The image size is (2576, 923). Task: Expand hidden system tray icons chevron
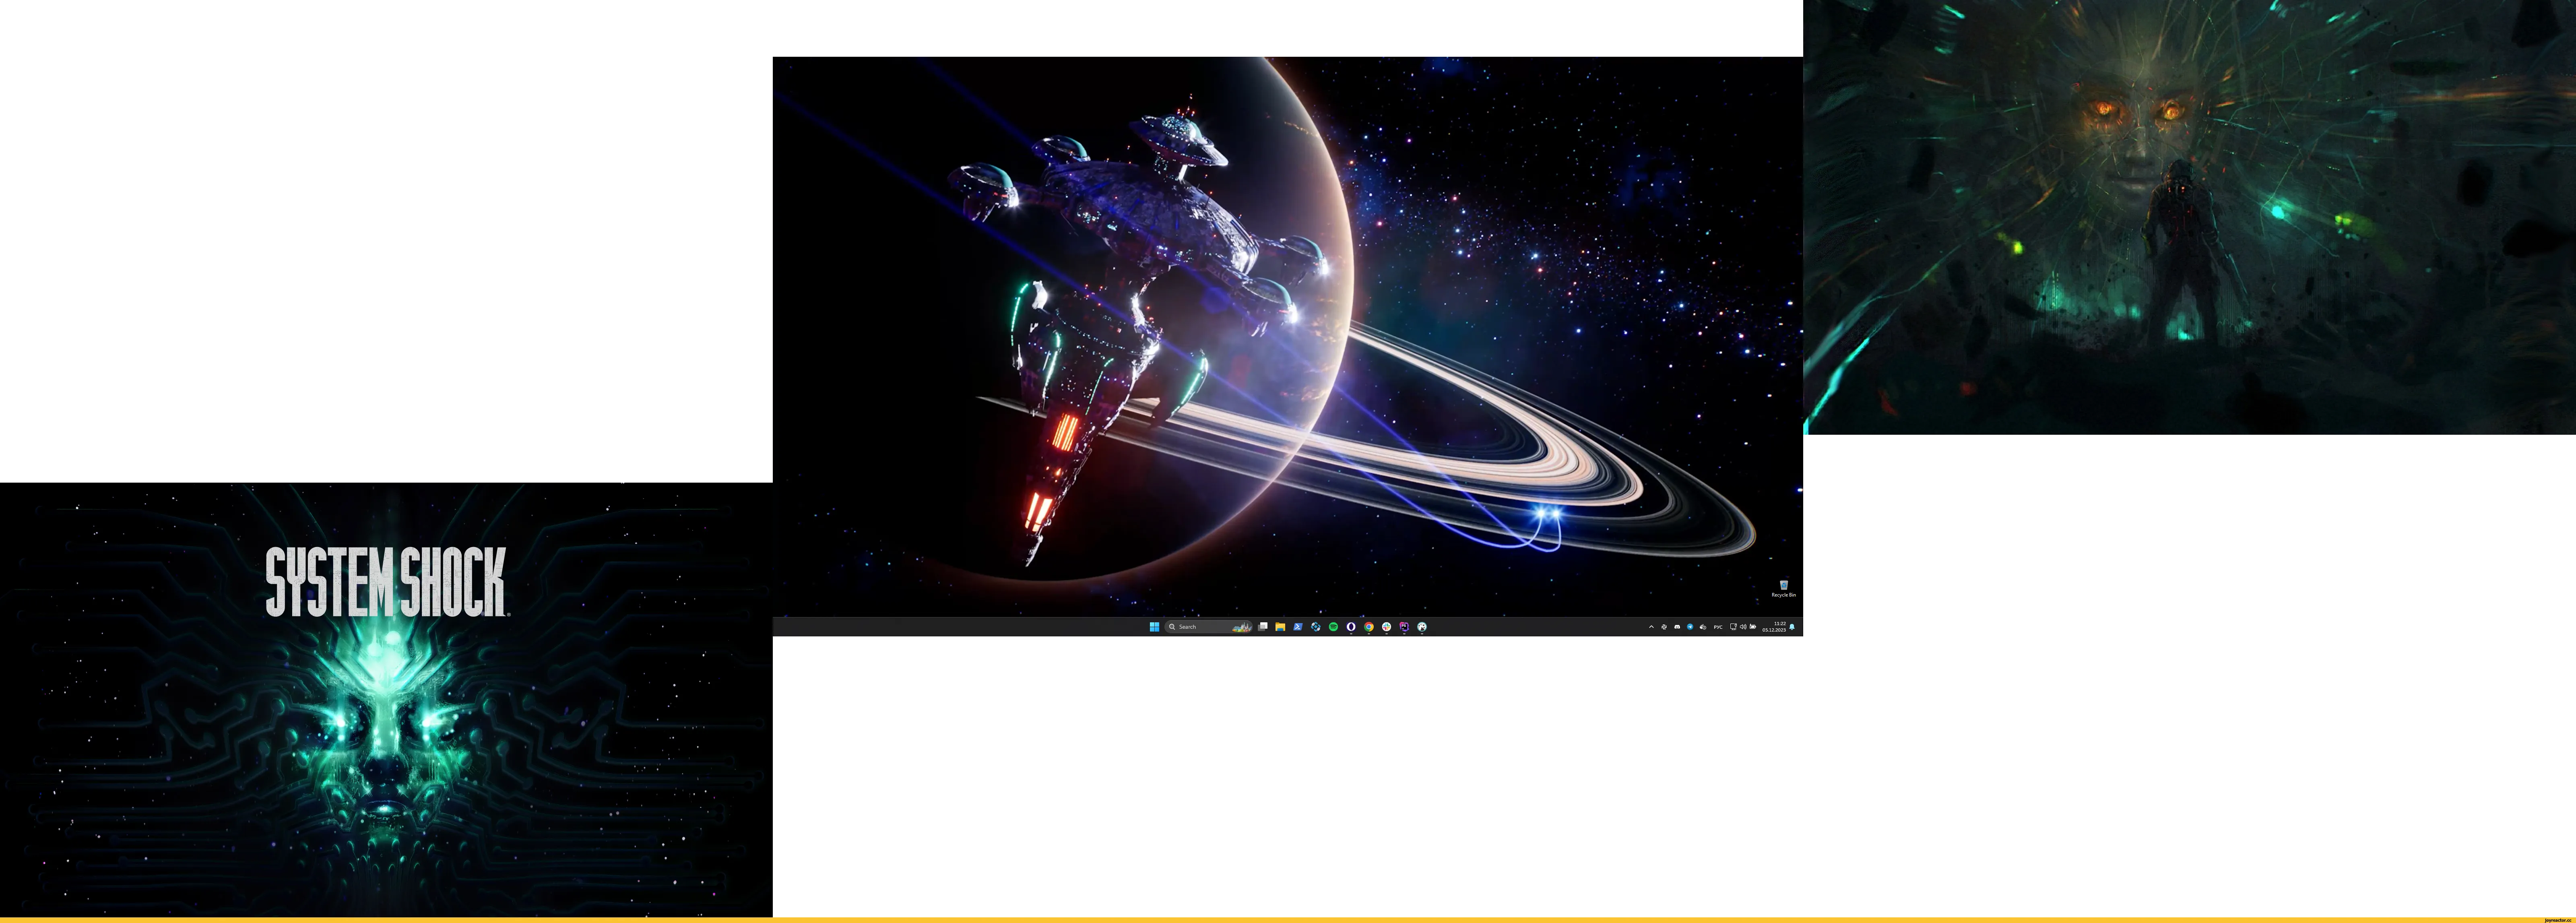point(1652,627)
